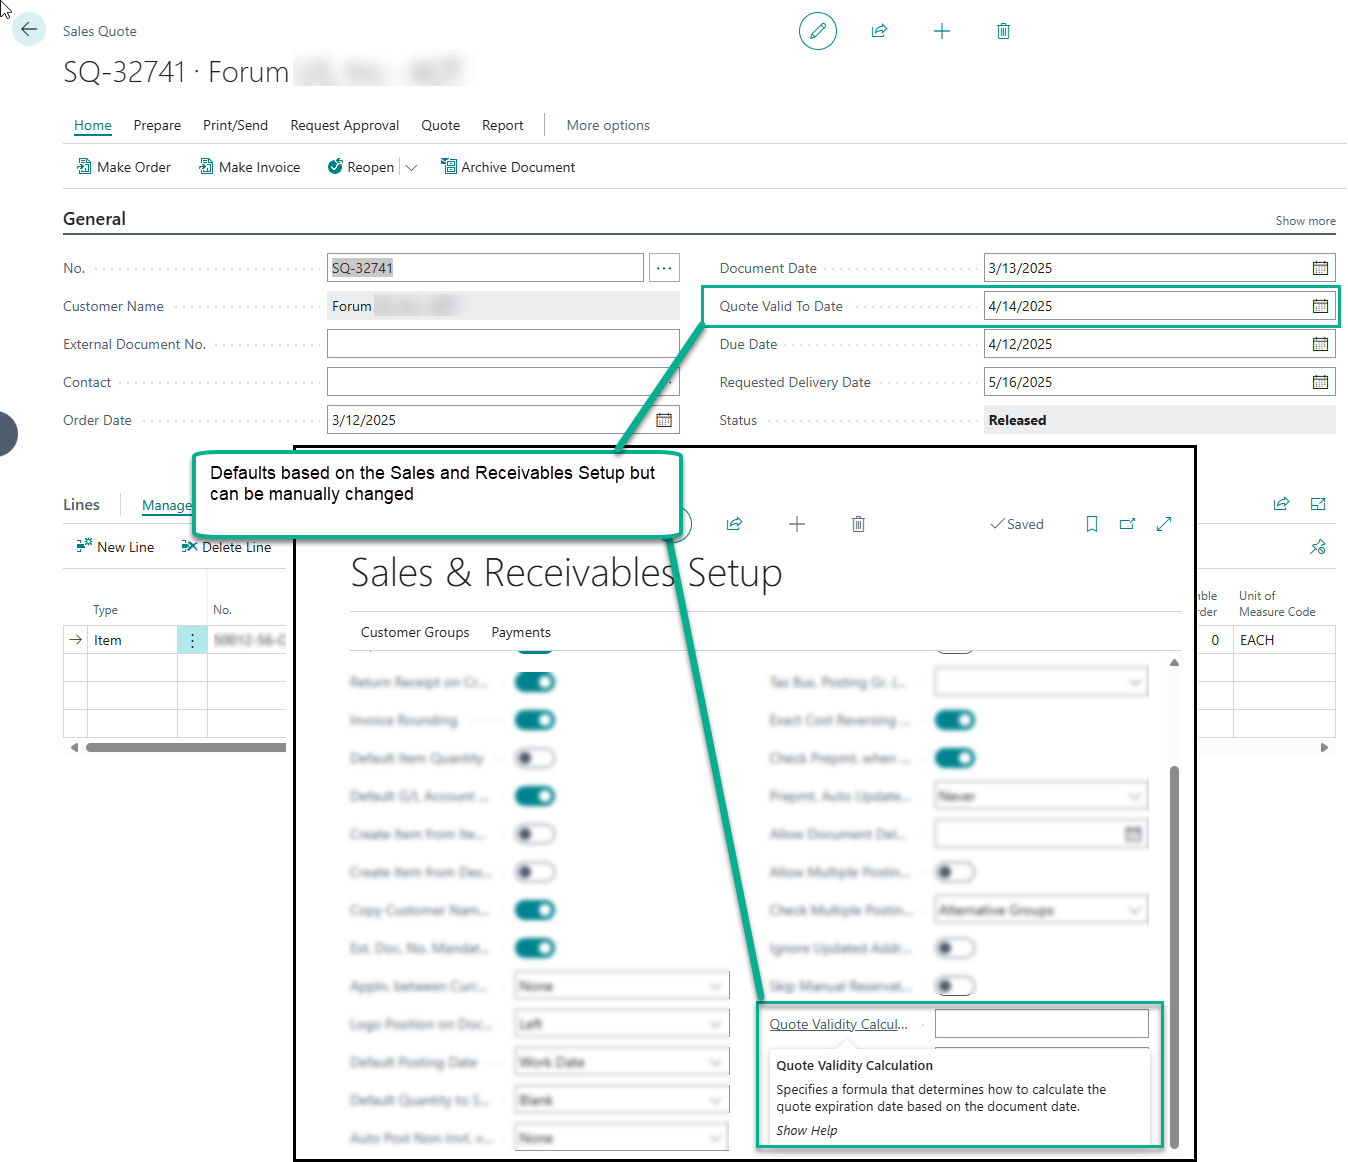This screenshot has width=1348, height=1162.
Task: Click Archive Document action
Action: click(x=508, y=167)
